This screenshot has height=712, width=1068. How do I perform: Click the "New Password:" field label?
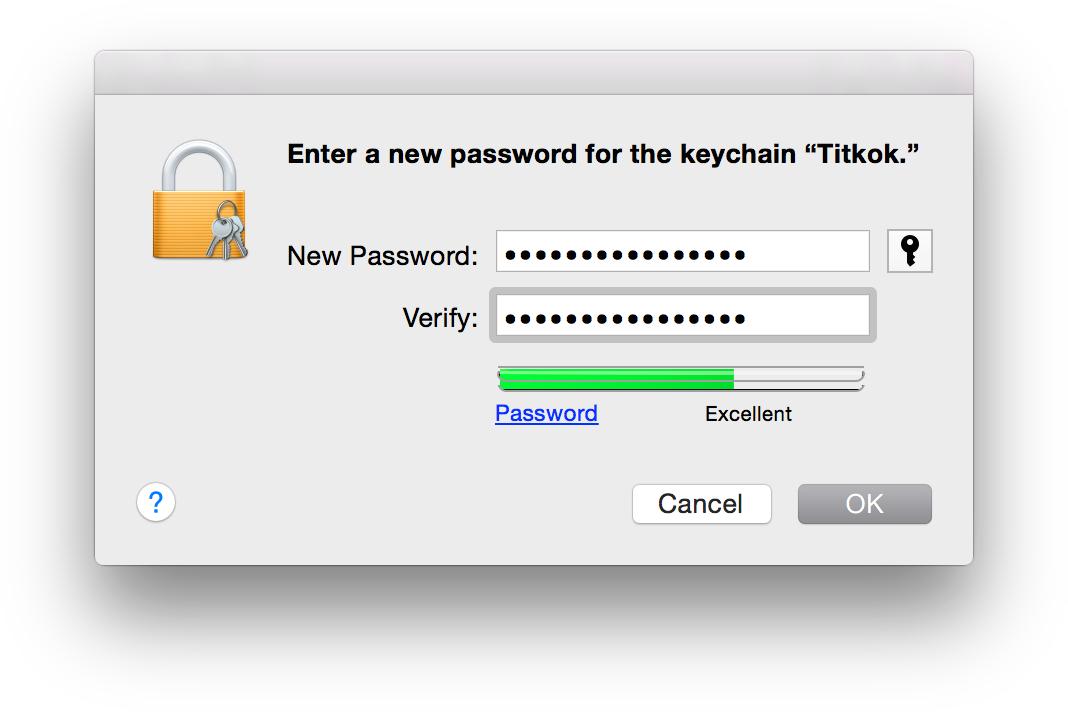pos(383,256)
